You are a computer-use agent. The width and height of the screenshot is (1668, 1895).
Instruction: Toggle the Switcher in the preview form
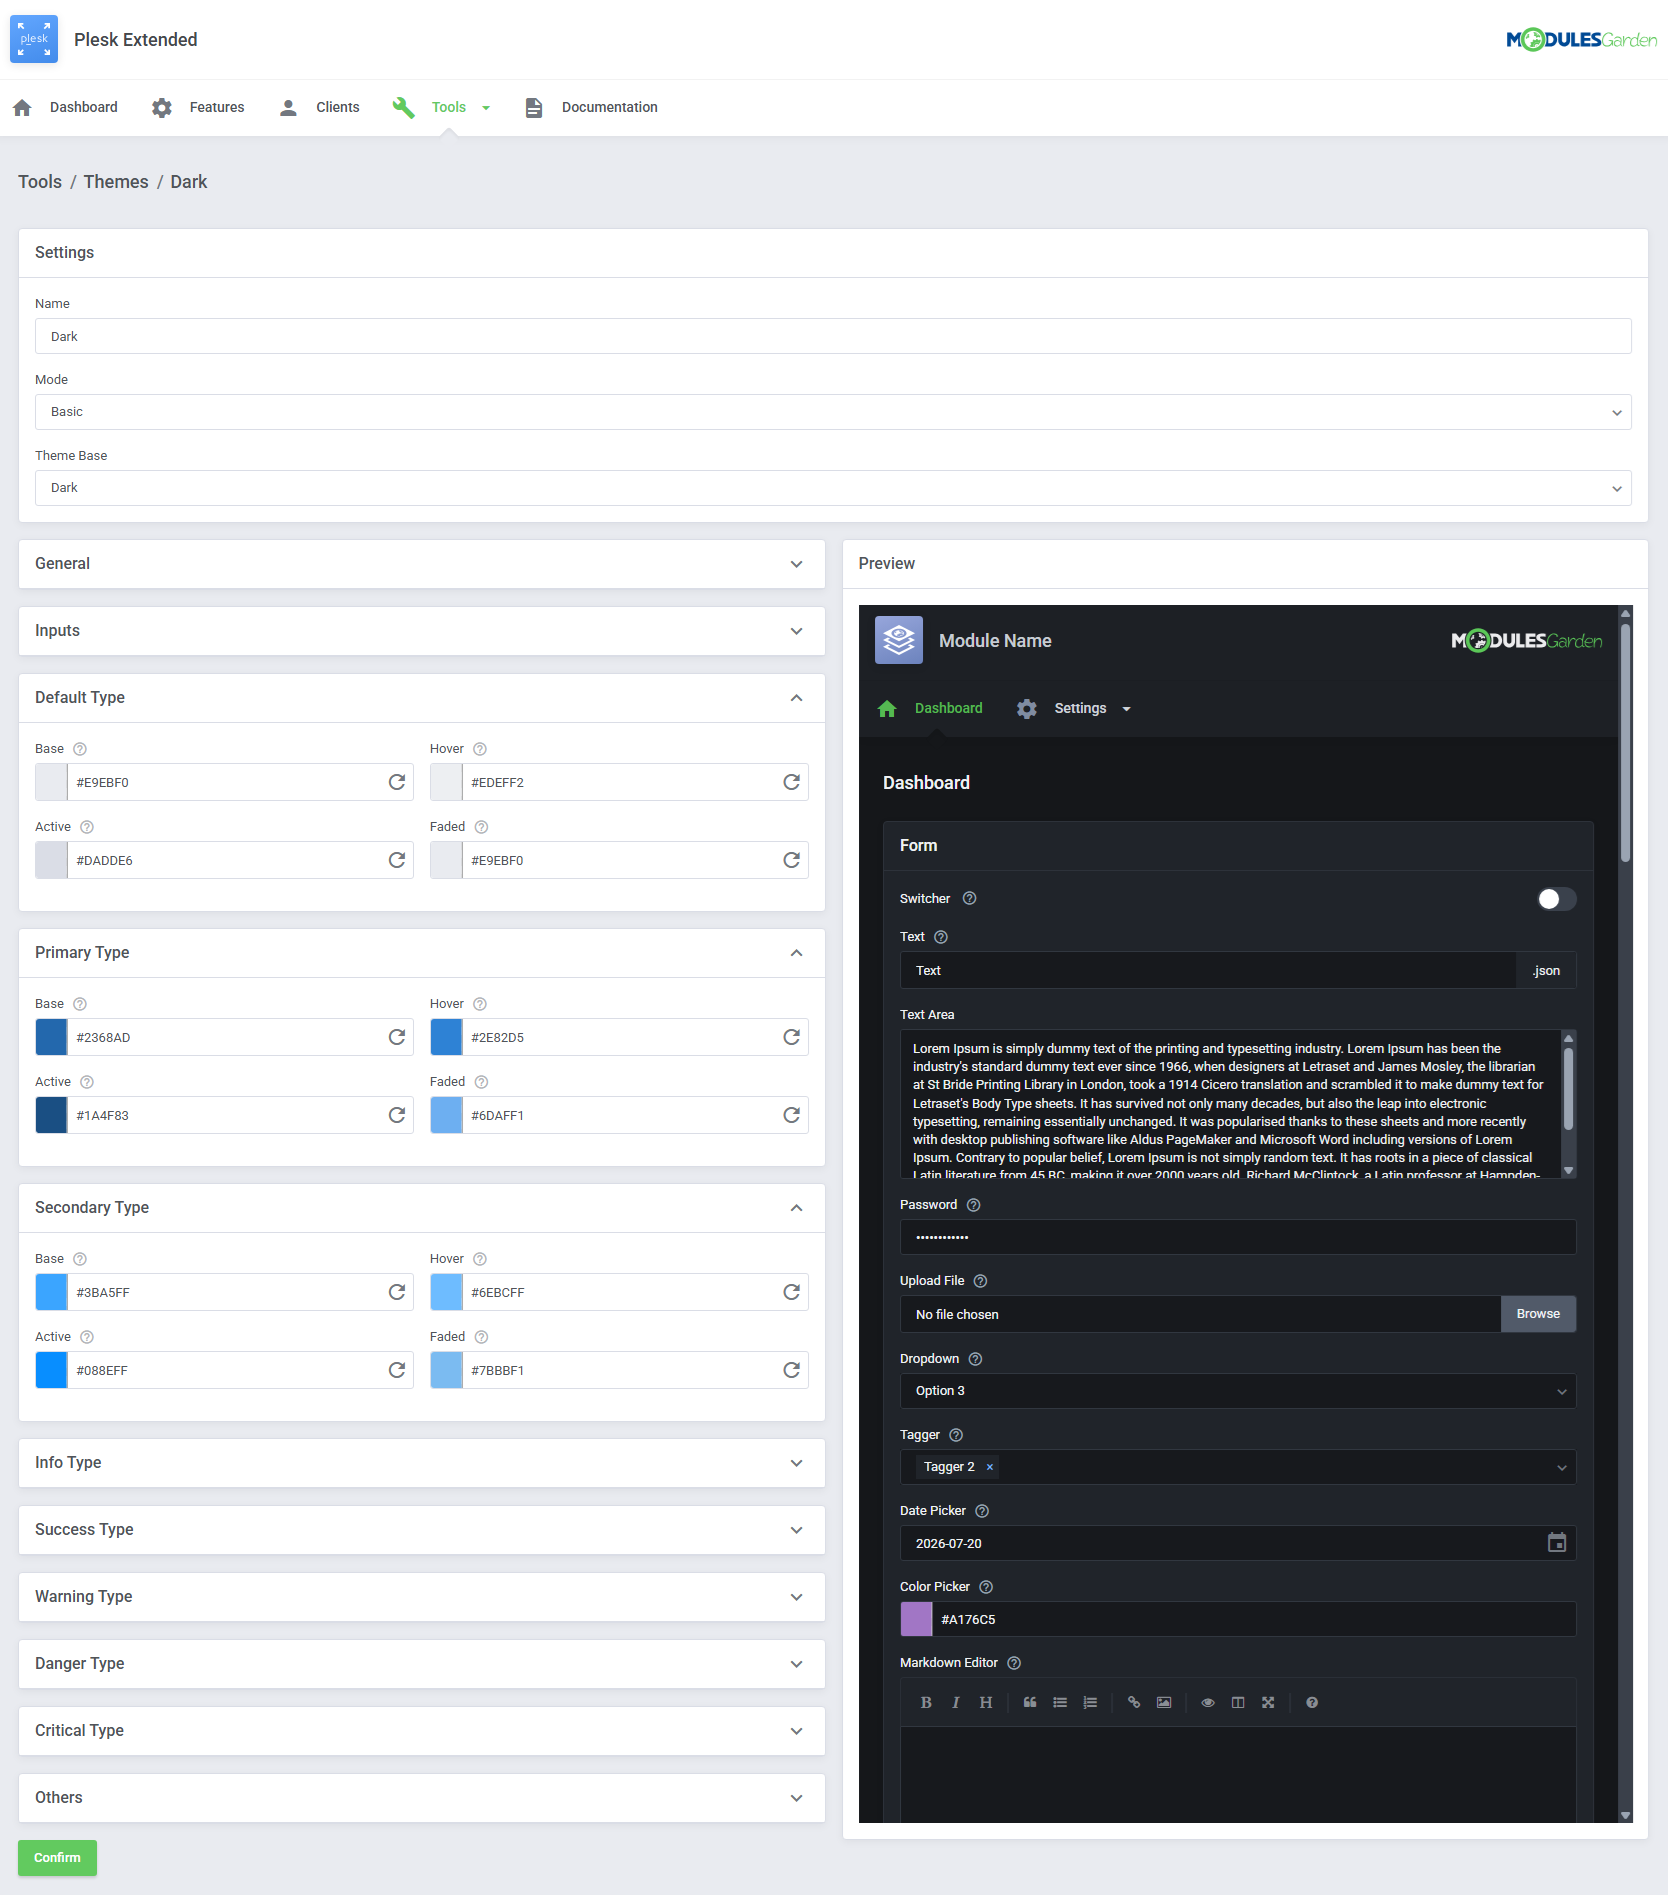point(1557,899)
